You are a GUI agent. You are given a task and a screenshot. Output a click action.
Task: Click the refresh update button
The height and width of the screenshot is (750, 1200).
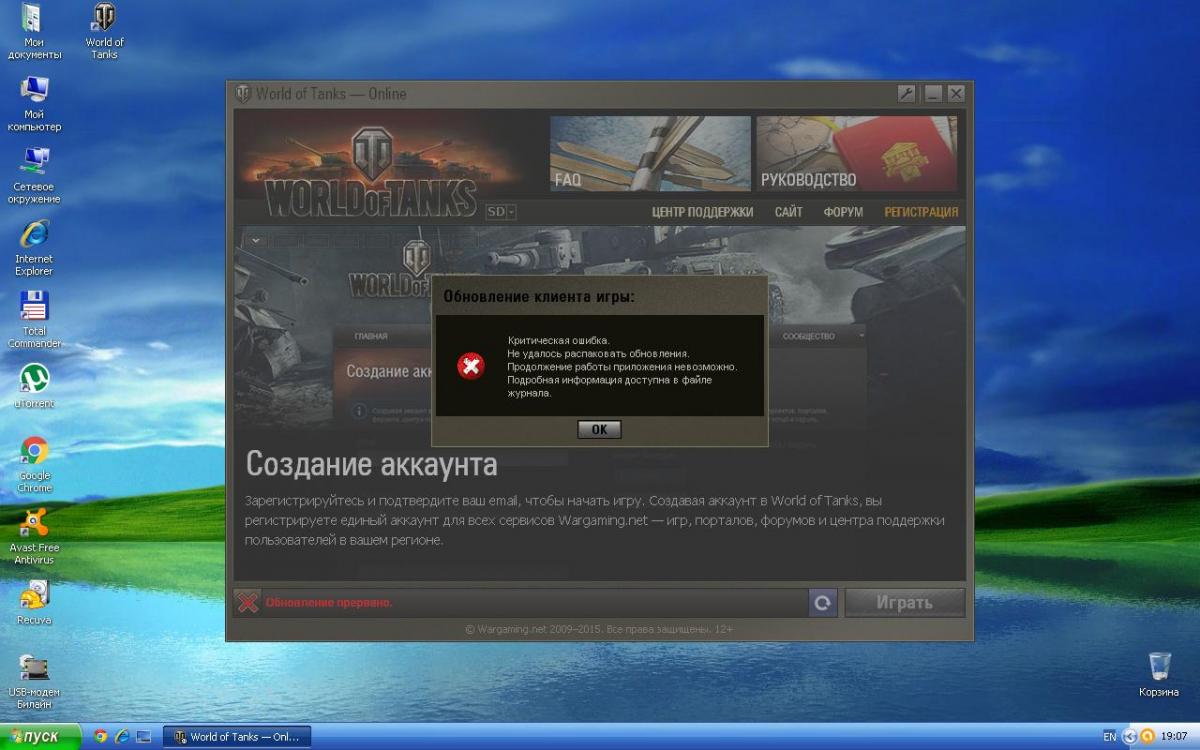point(822,603)
